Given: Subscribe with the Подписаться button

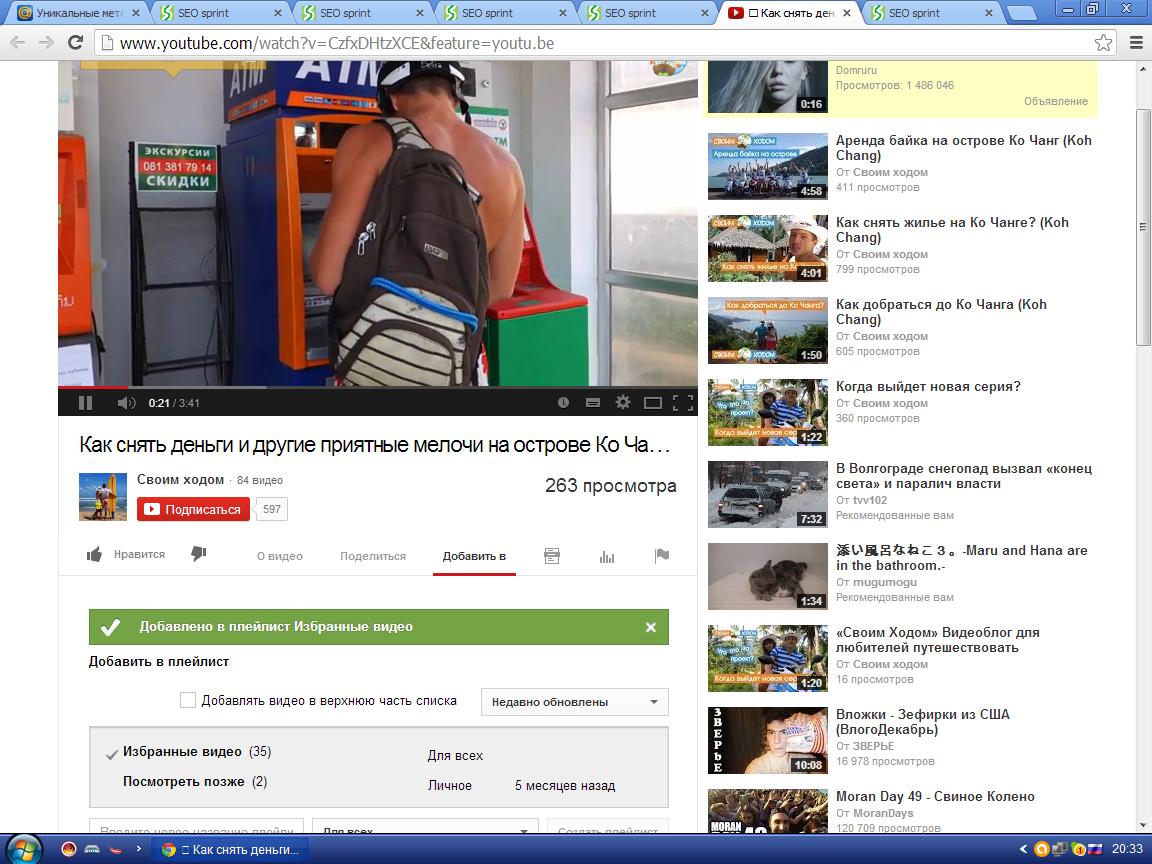Looking at the screenshot, I should tap(193, 509).
